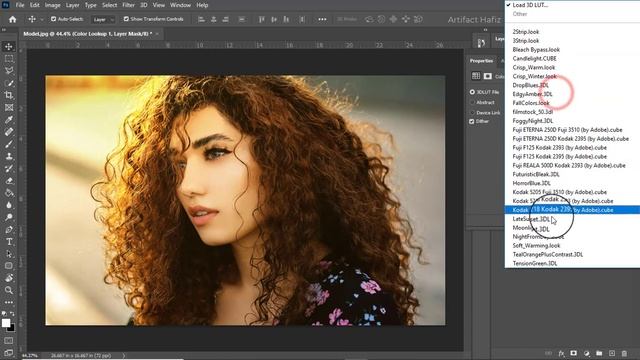Click the New adjustment layer icon

coord(587,353)
